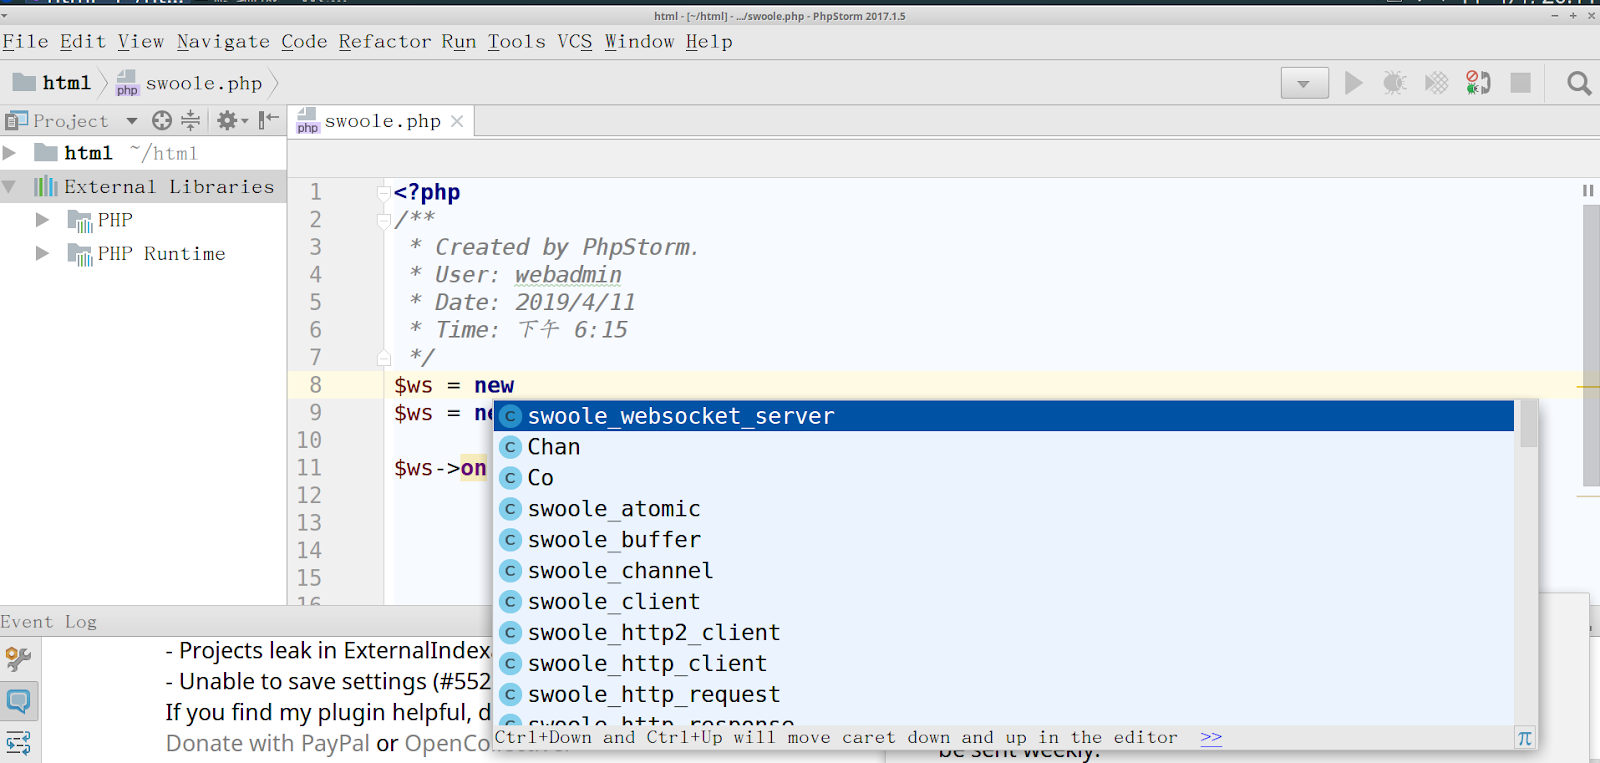Click the Run (play) toolbar icon

(1354, 83)
